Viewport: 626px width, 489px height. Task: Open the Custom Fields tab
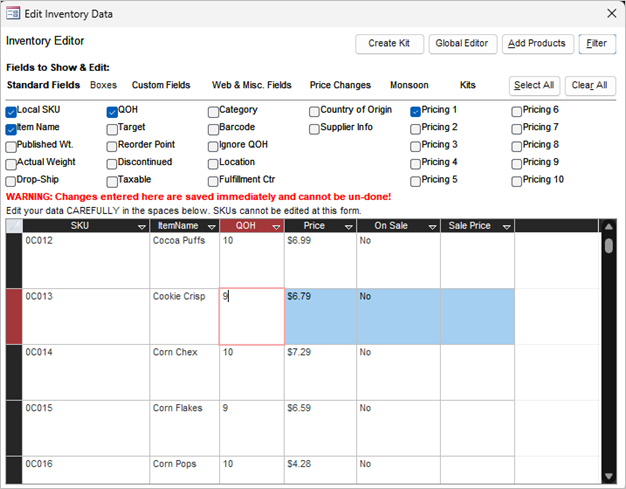pos(161,85)
